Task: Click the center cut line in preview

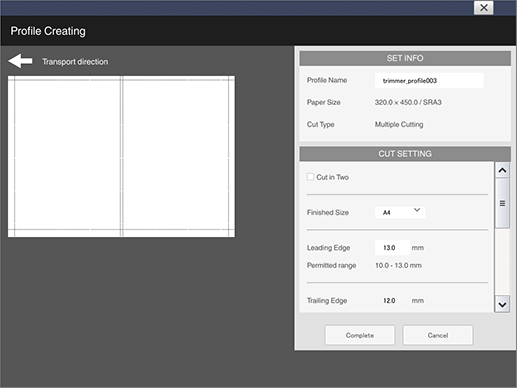Action: (x=122, y=157)
